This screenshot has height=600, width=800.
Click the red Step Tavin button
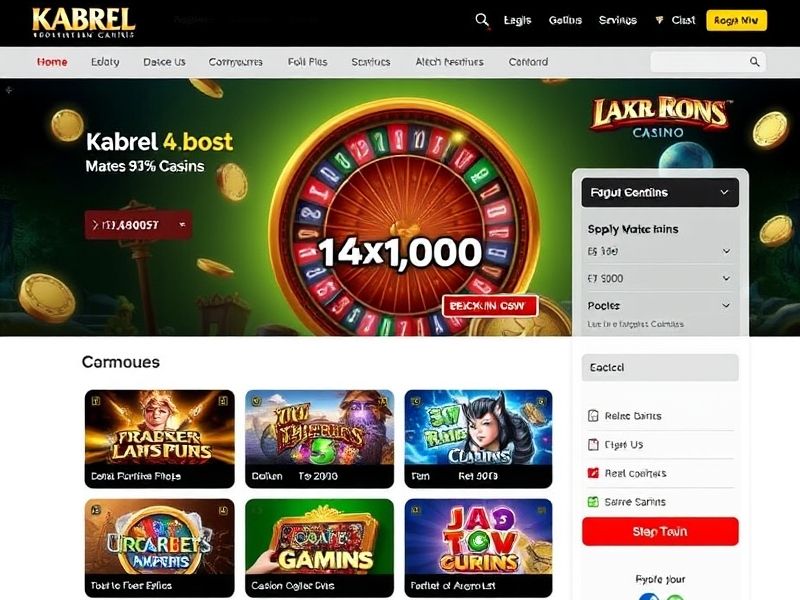(x=660, y=531)
